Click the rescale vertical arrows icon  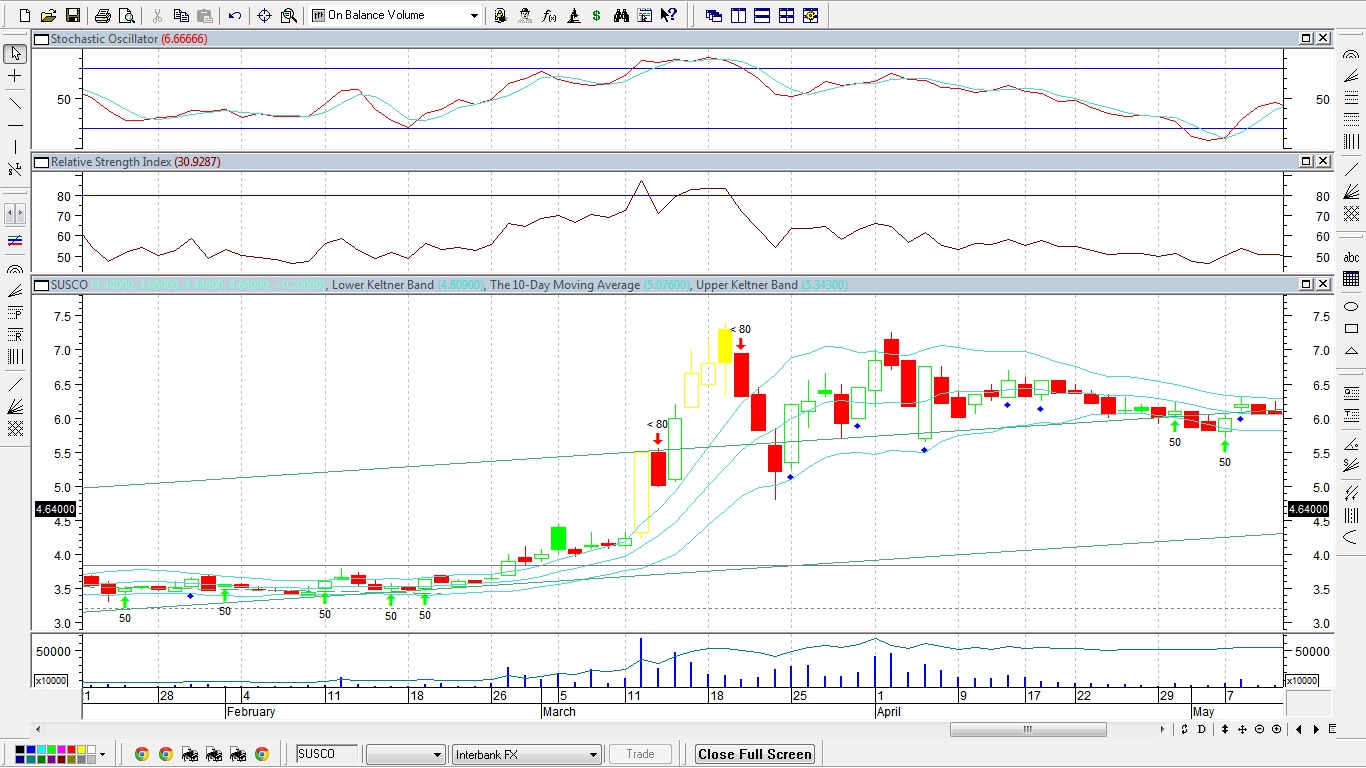click(x=1225, y=729)
